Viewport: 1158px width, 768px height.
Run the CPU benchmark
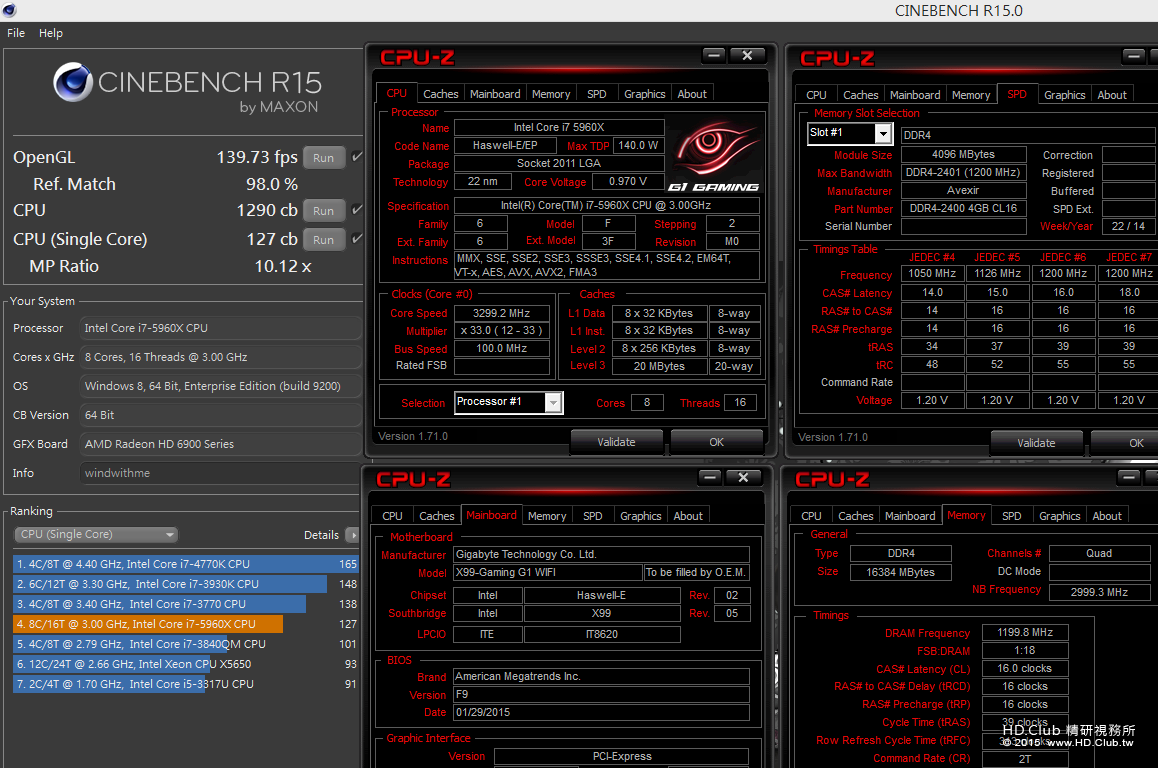[x=323, y=210]
